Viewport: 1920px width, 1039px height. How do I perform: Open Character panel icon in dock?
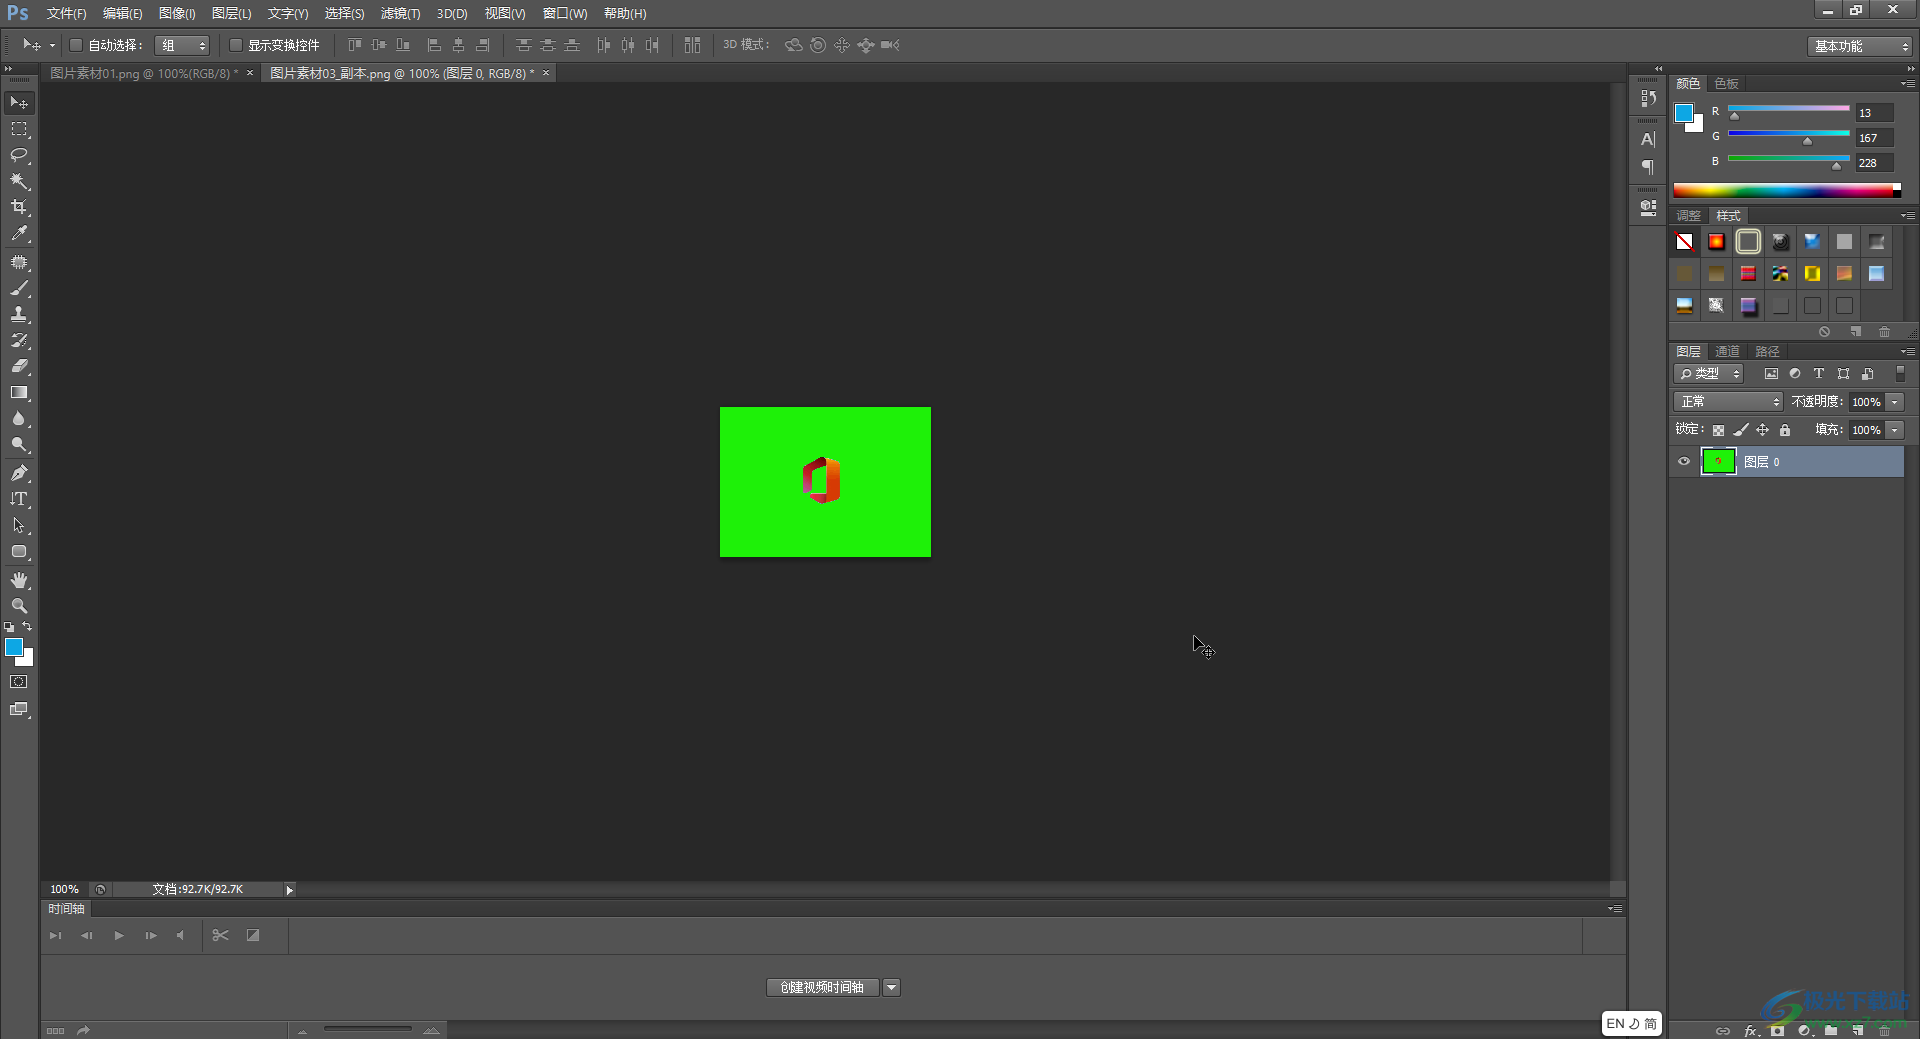pyautogui.click(x=1648, y=140)
